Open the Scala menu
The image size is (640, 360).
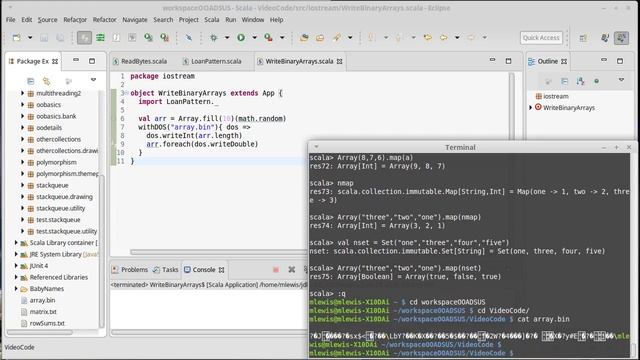coord(211,20)
